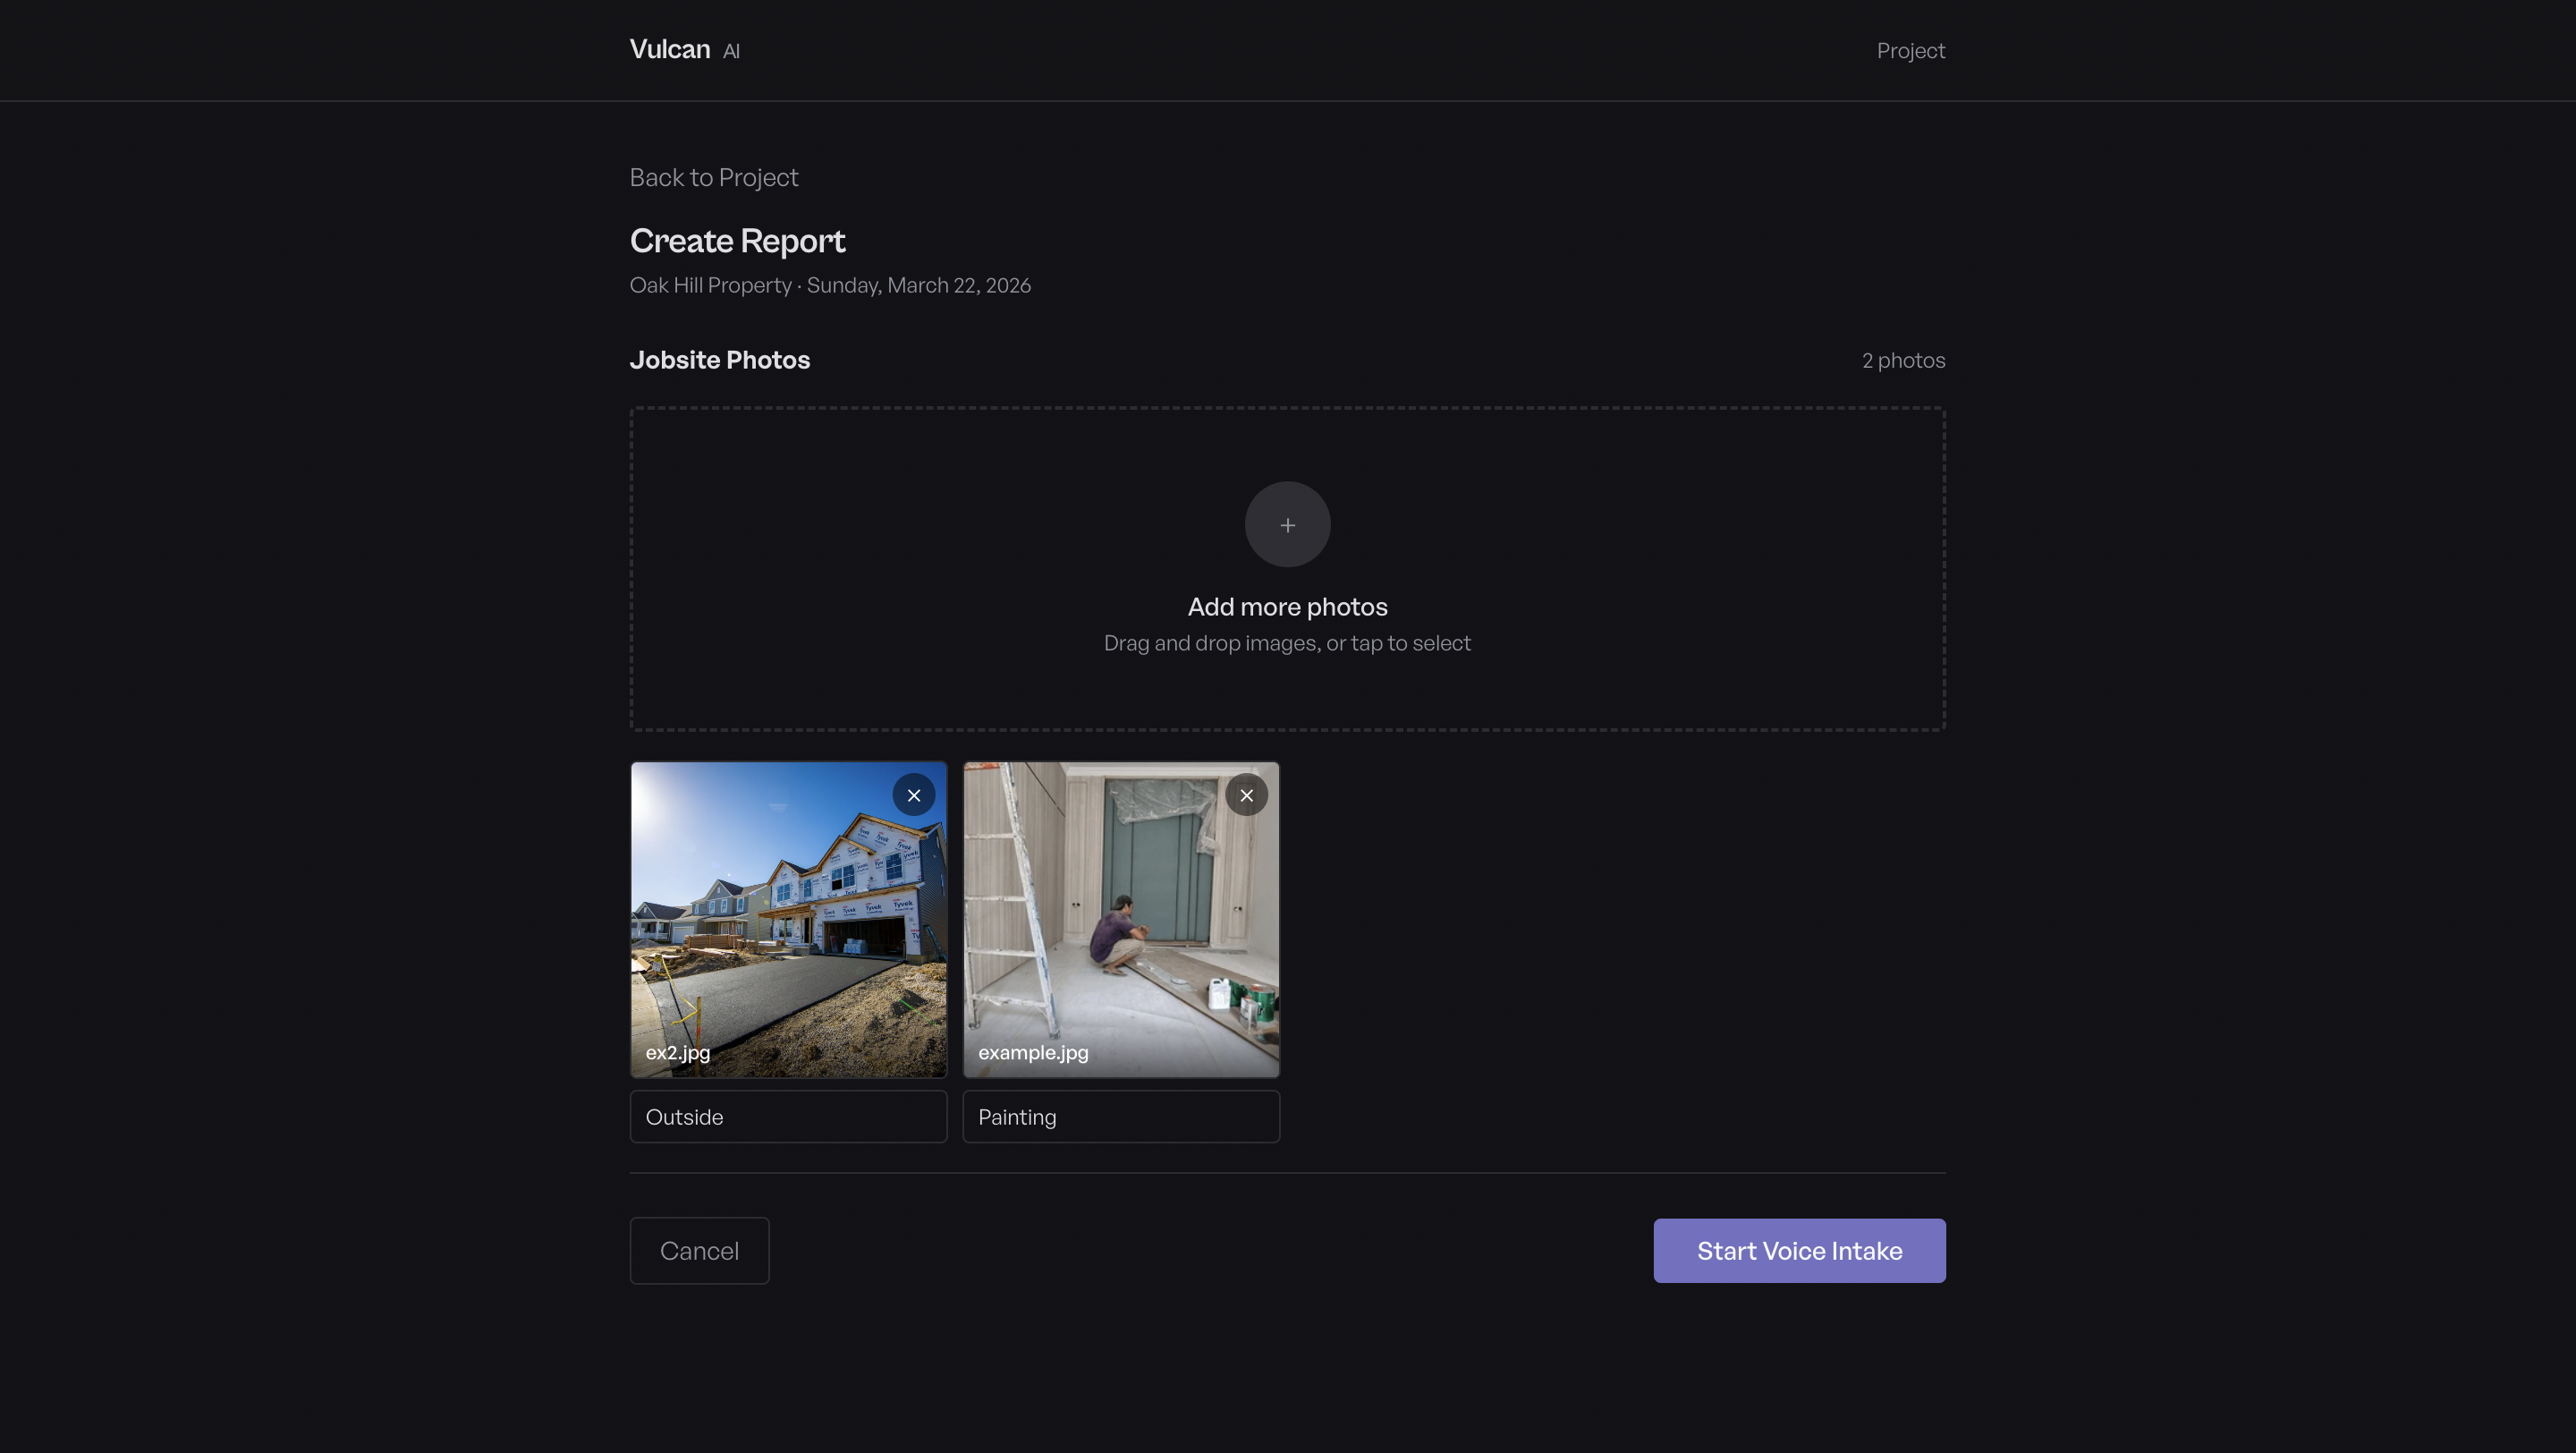The height and width of the screenshot is (1453, 2576).
Task: Click the drag and drop hint text
Action: point(1287,643)
